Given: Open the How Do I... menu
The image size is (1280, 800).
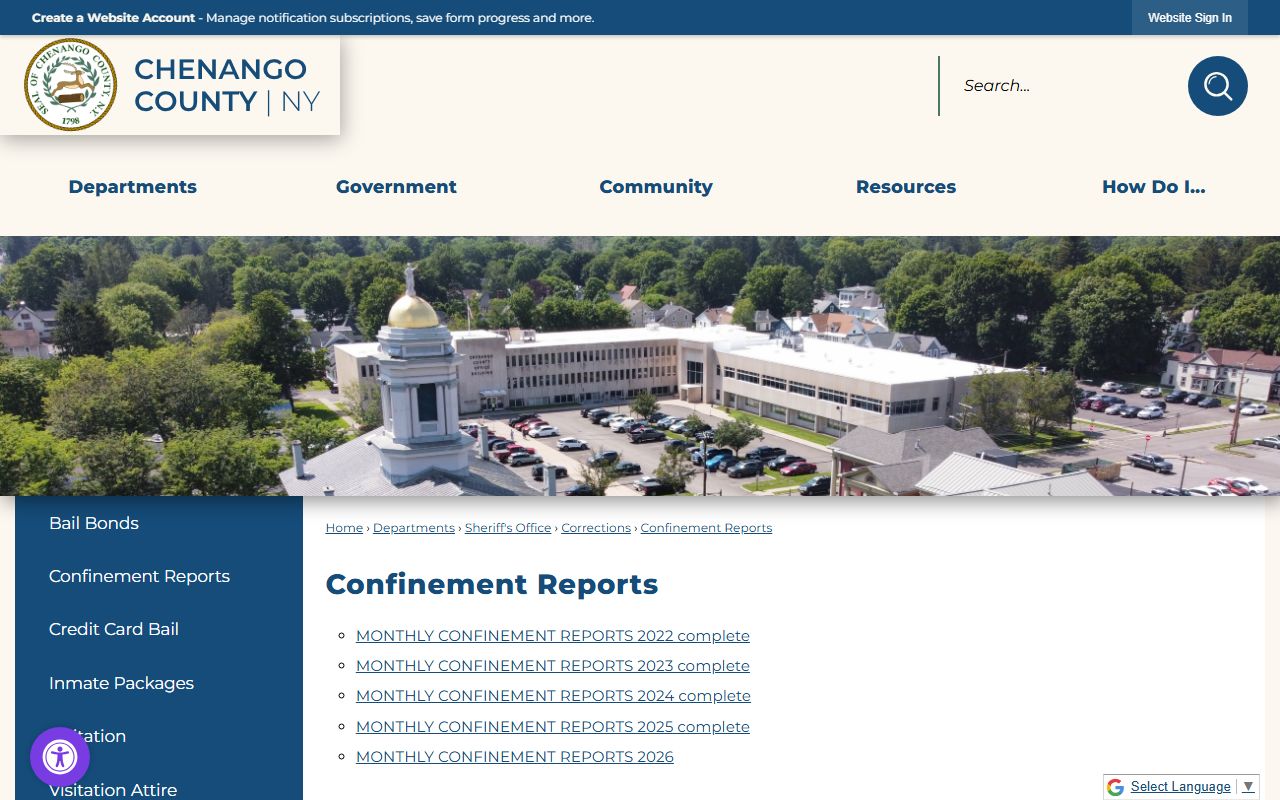Looking at the screenshot, I should 1154,187.
